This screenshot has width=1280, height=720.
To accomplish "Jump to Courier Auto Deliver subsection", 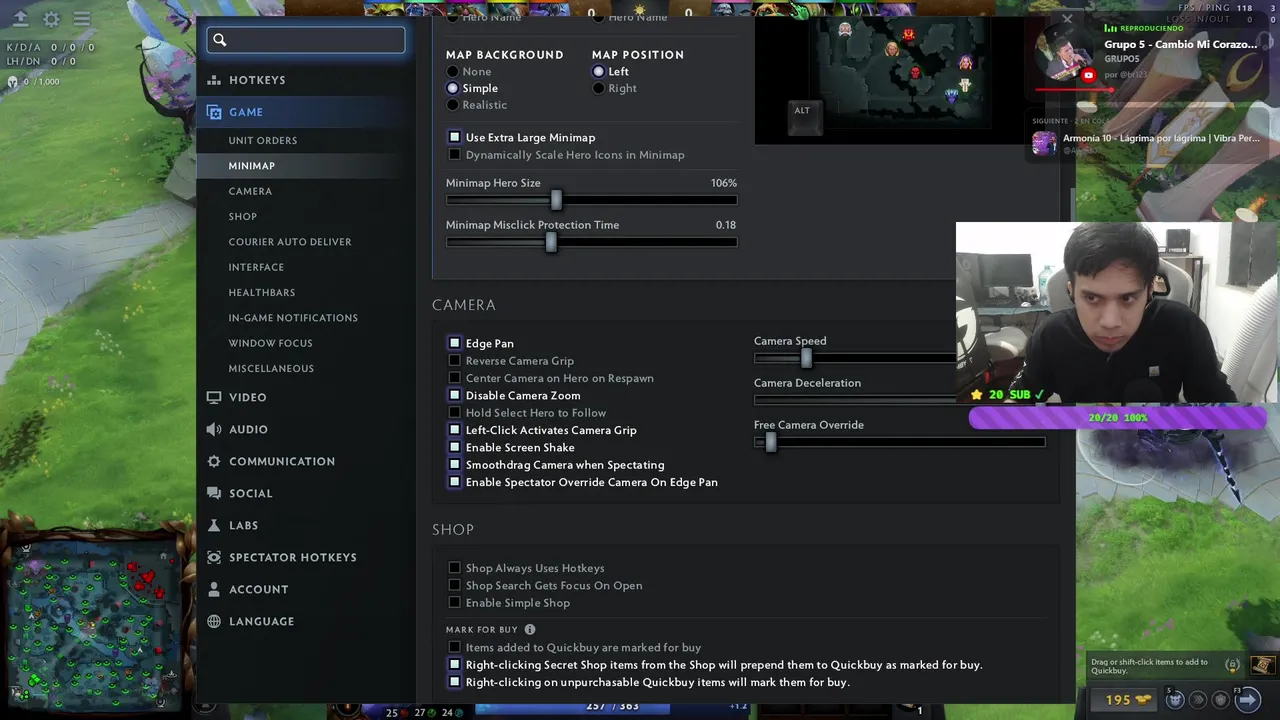I will 290,242.
